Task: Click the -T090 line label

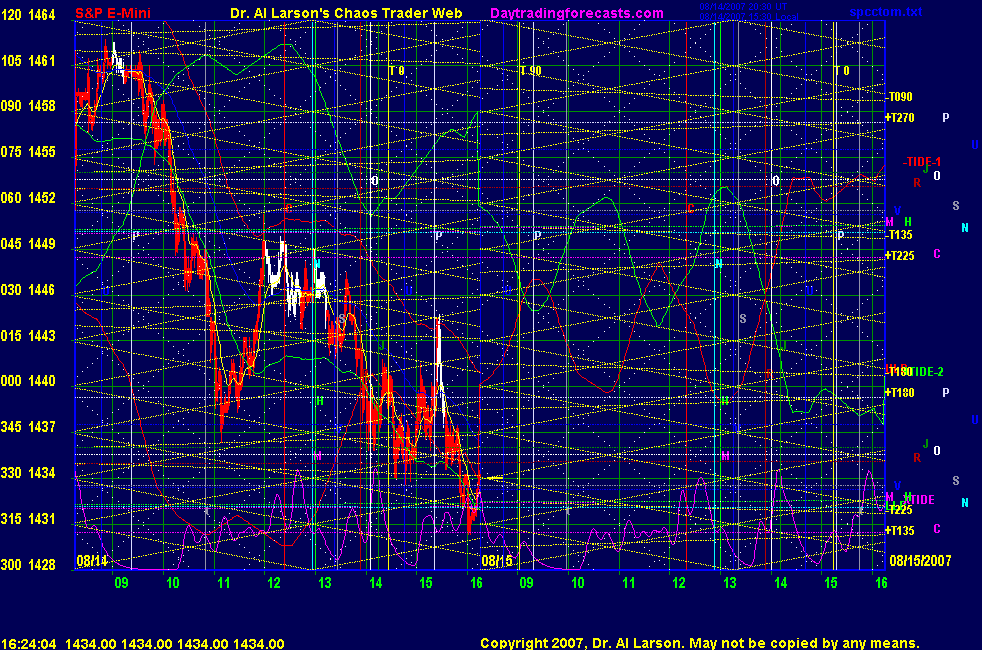Action: (x=899, y=97)
